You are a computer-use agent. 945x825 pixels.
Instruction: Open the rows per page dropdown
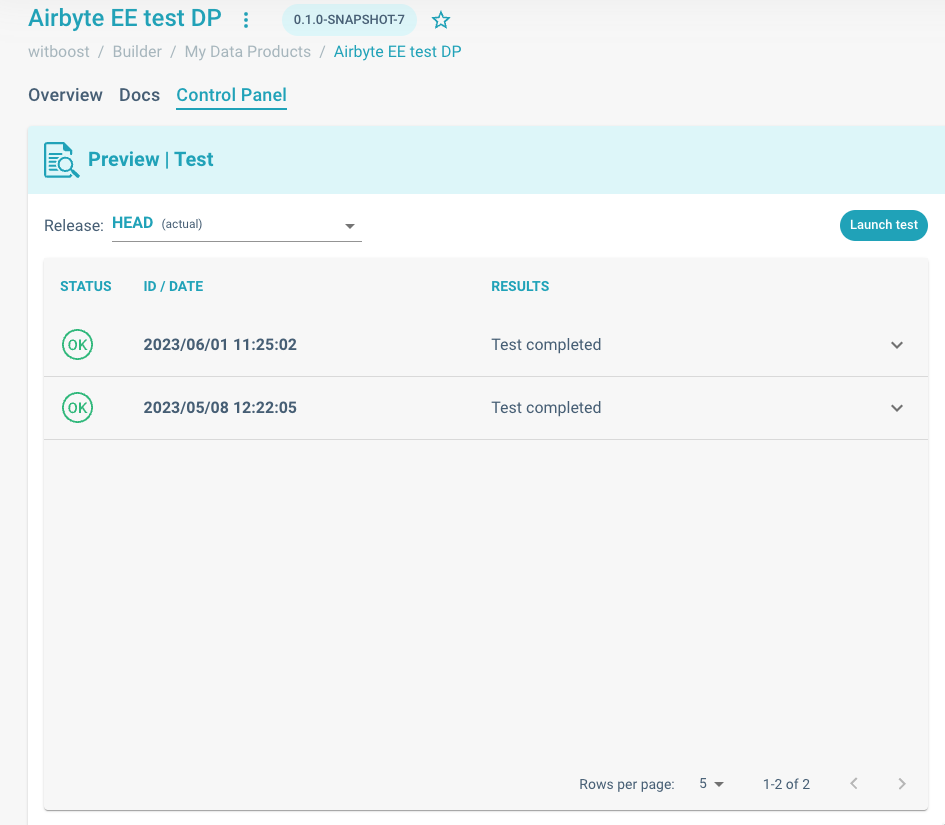[x=711, y=784]
